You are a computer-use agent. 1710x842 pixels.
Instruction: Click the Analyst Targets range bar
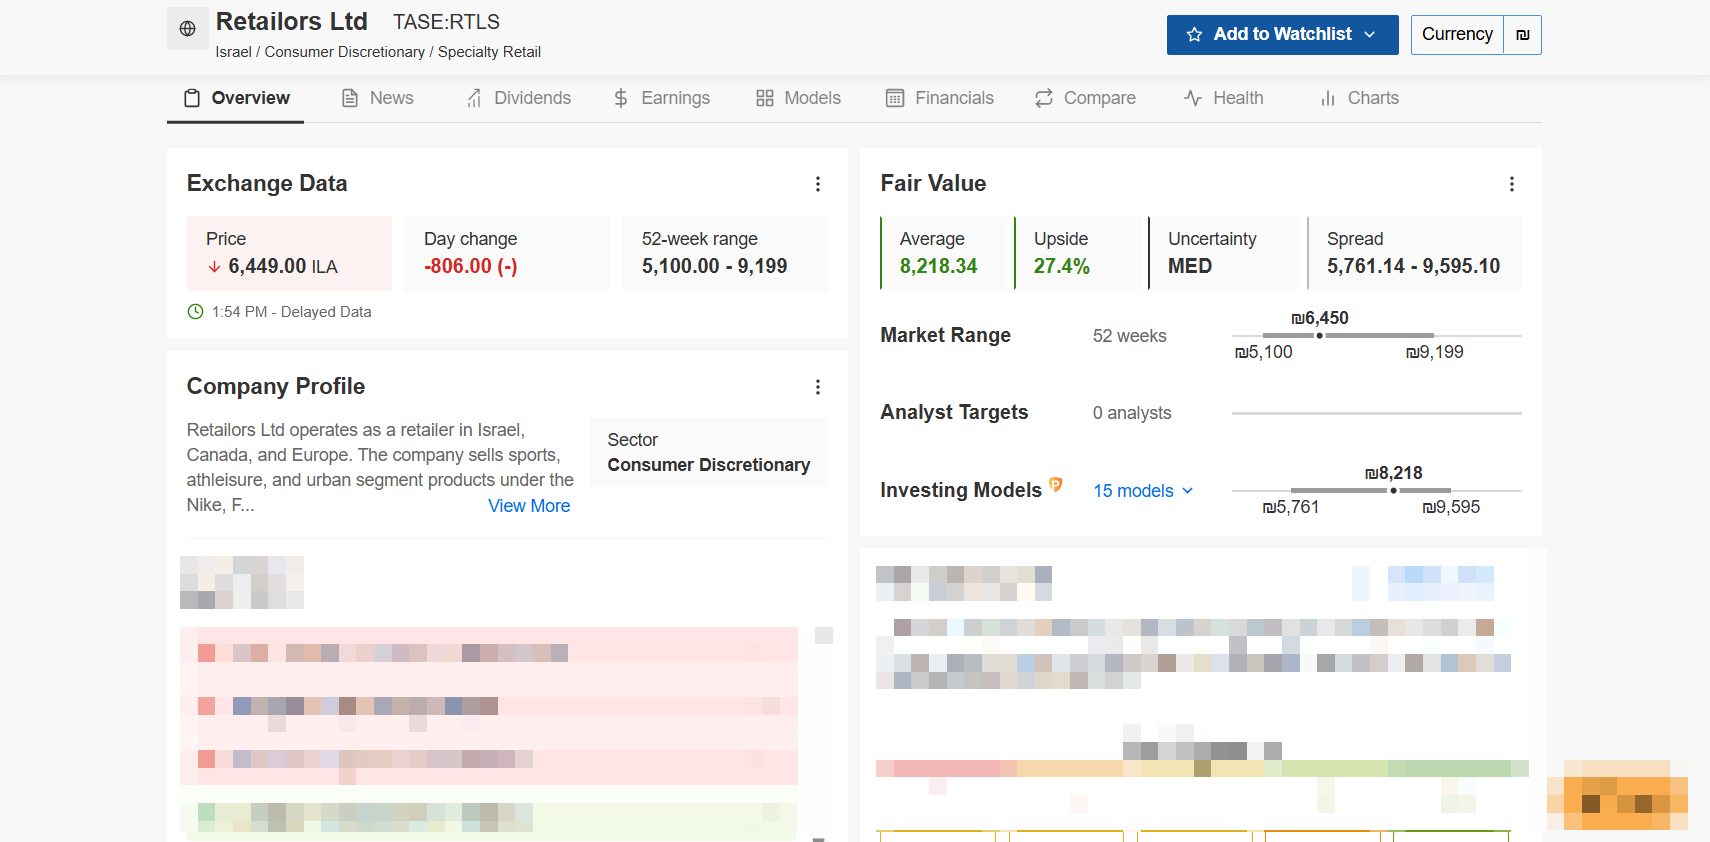click(x=1377, y=413)
